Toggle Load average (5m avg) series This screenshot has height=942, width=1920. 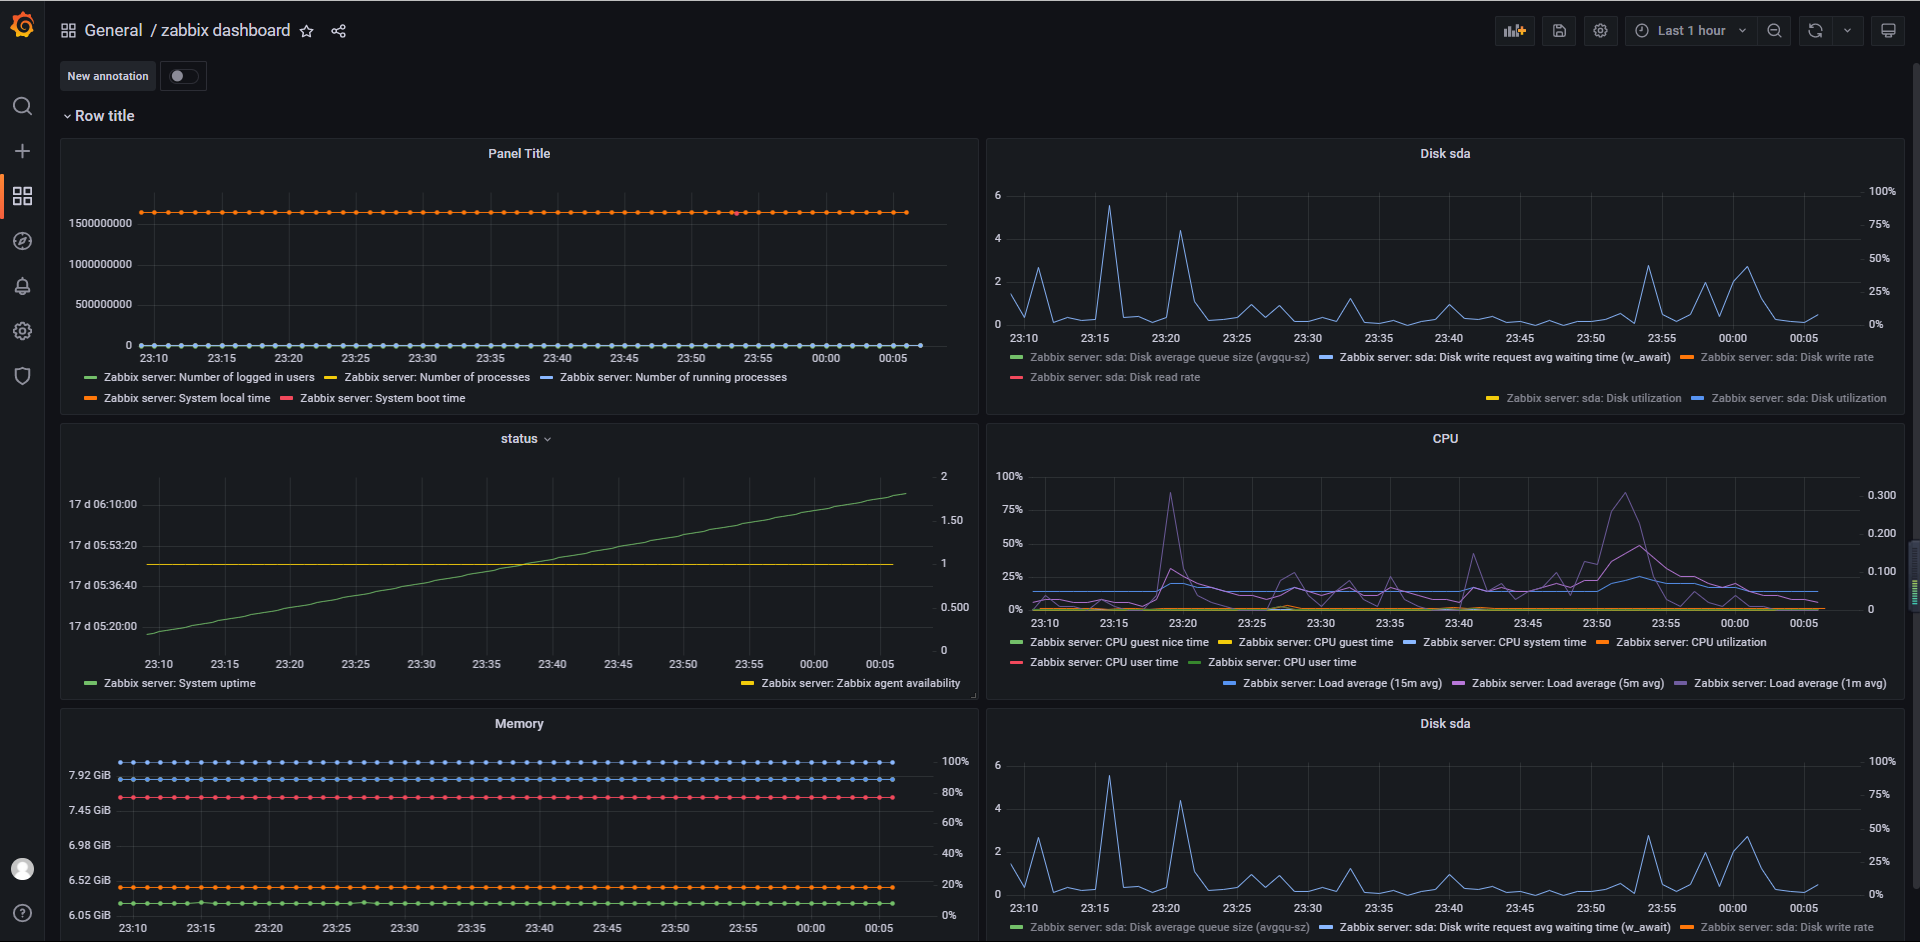pos(1568,684)
